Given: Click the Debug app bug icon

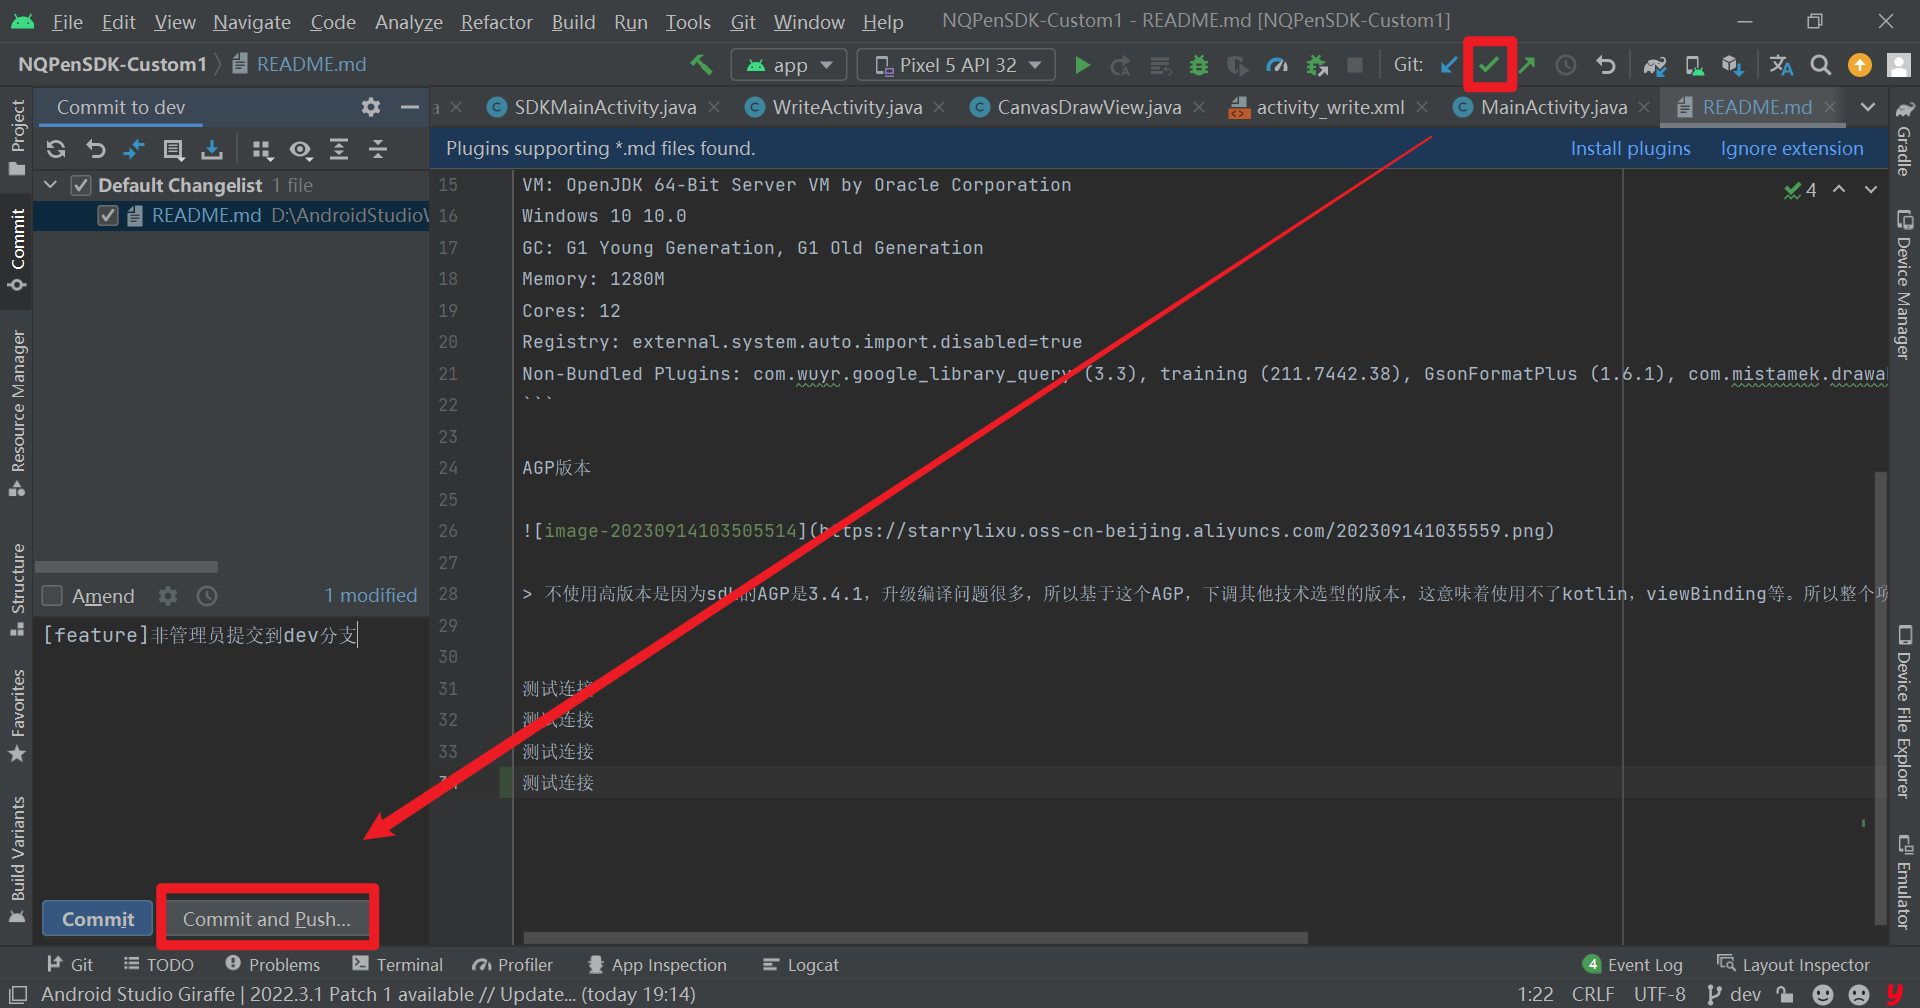Looking at the screenshot, I should click(1198, 65).
